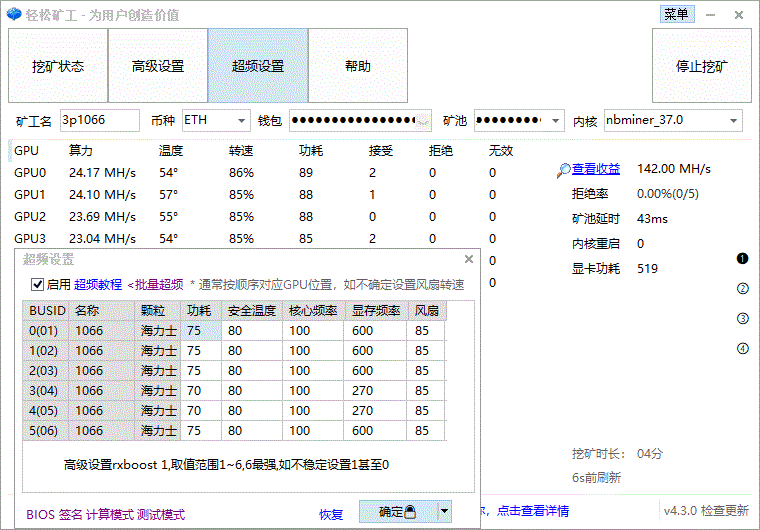Open the 币种 ETH dropdown
Image resolution: width=760 pixels, height=530 pixels.
click(x=242, y=121)
